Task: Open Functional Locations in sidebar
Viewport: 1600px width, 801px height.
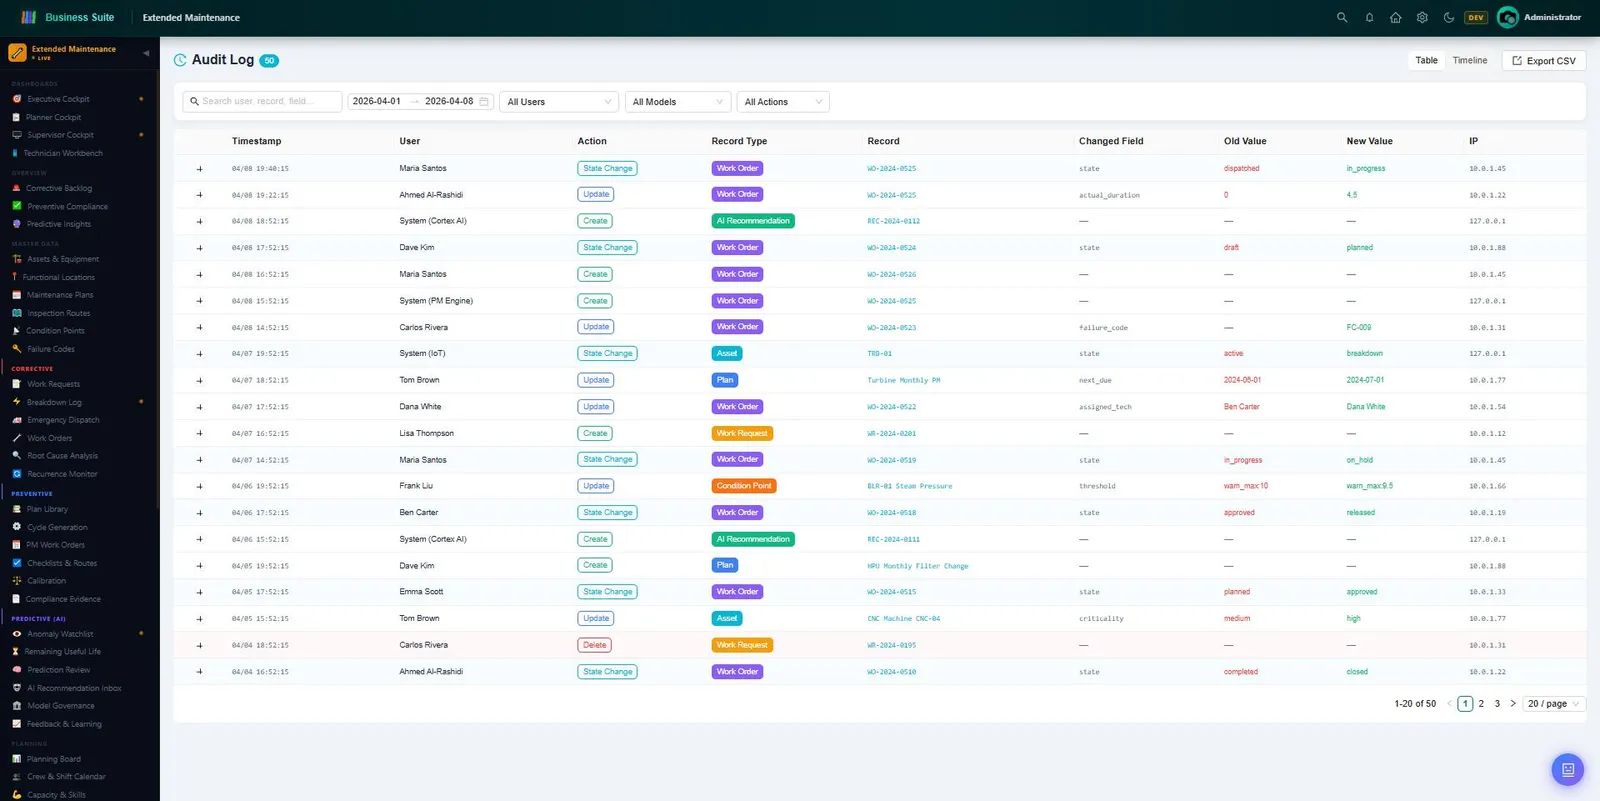Action: [x=58, y=277]
